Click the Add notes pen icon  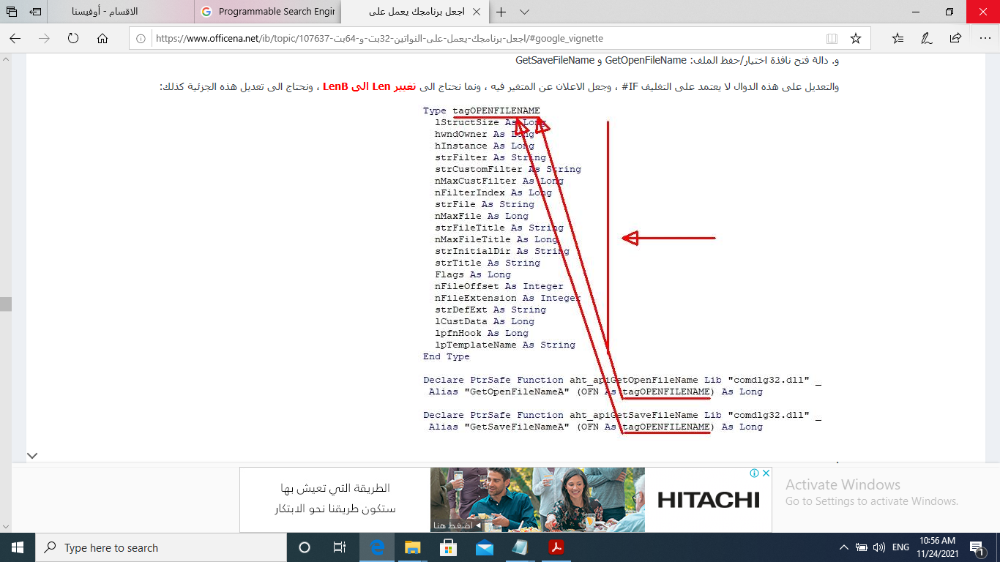tap(926, 38)
